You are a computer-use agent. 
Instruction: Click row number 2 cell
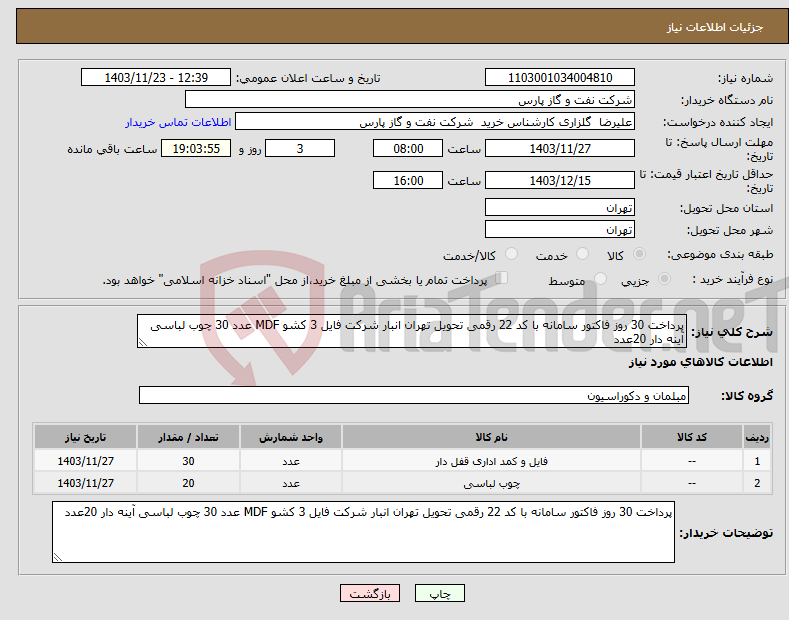[x=757, y=483]
